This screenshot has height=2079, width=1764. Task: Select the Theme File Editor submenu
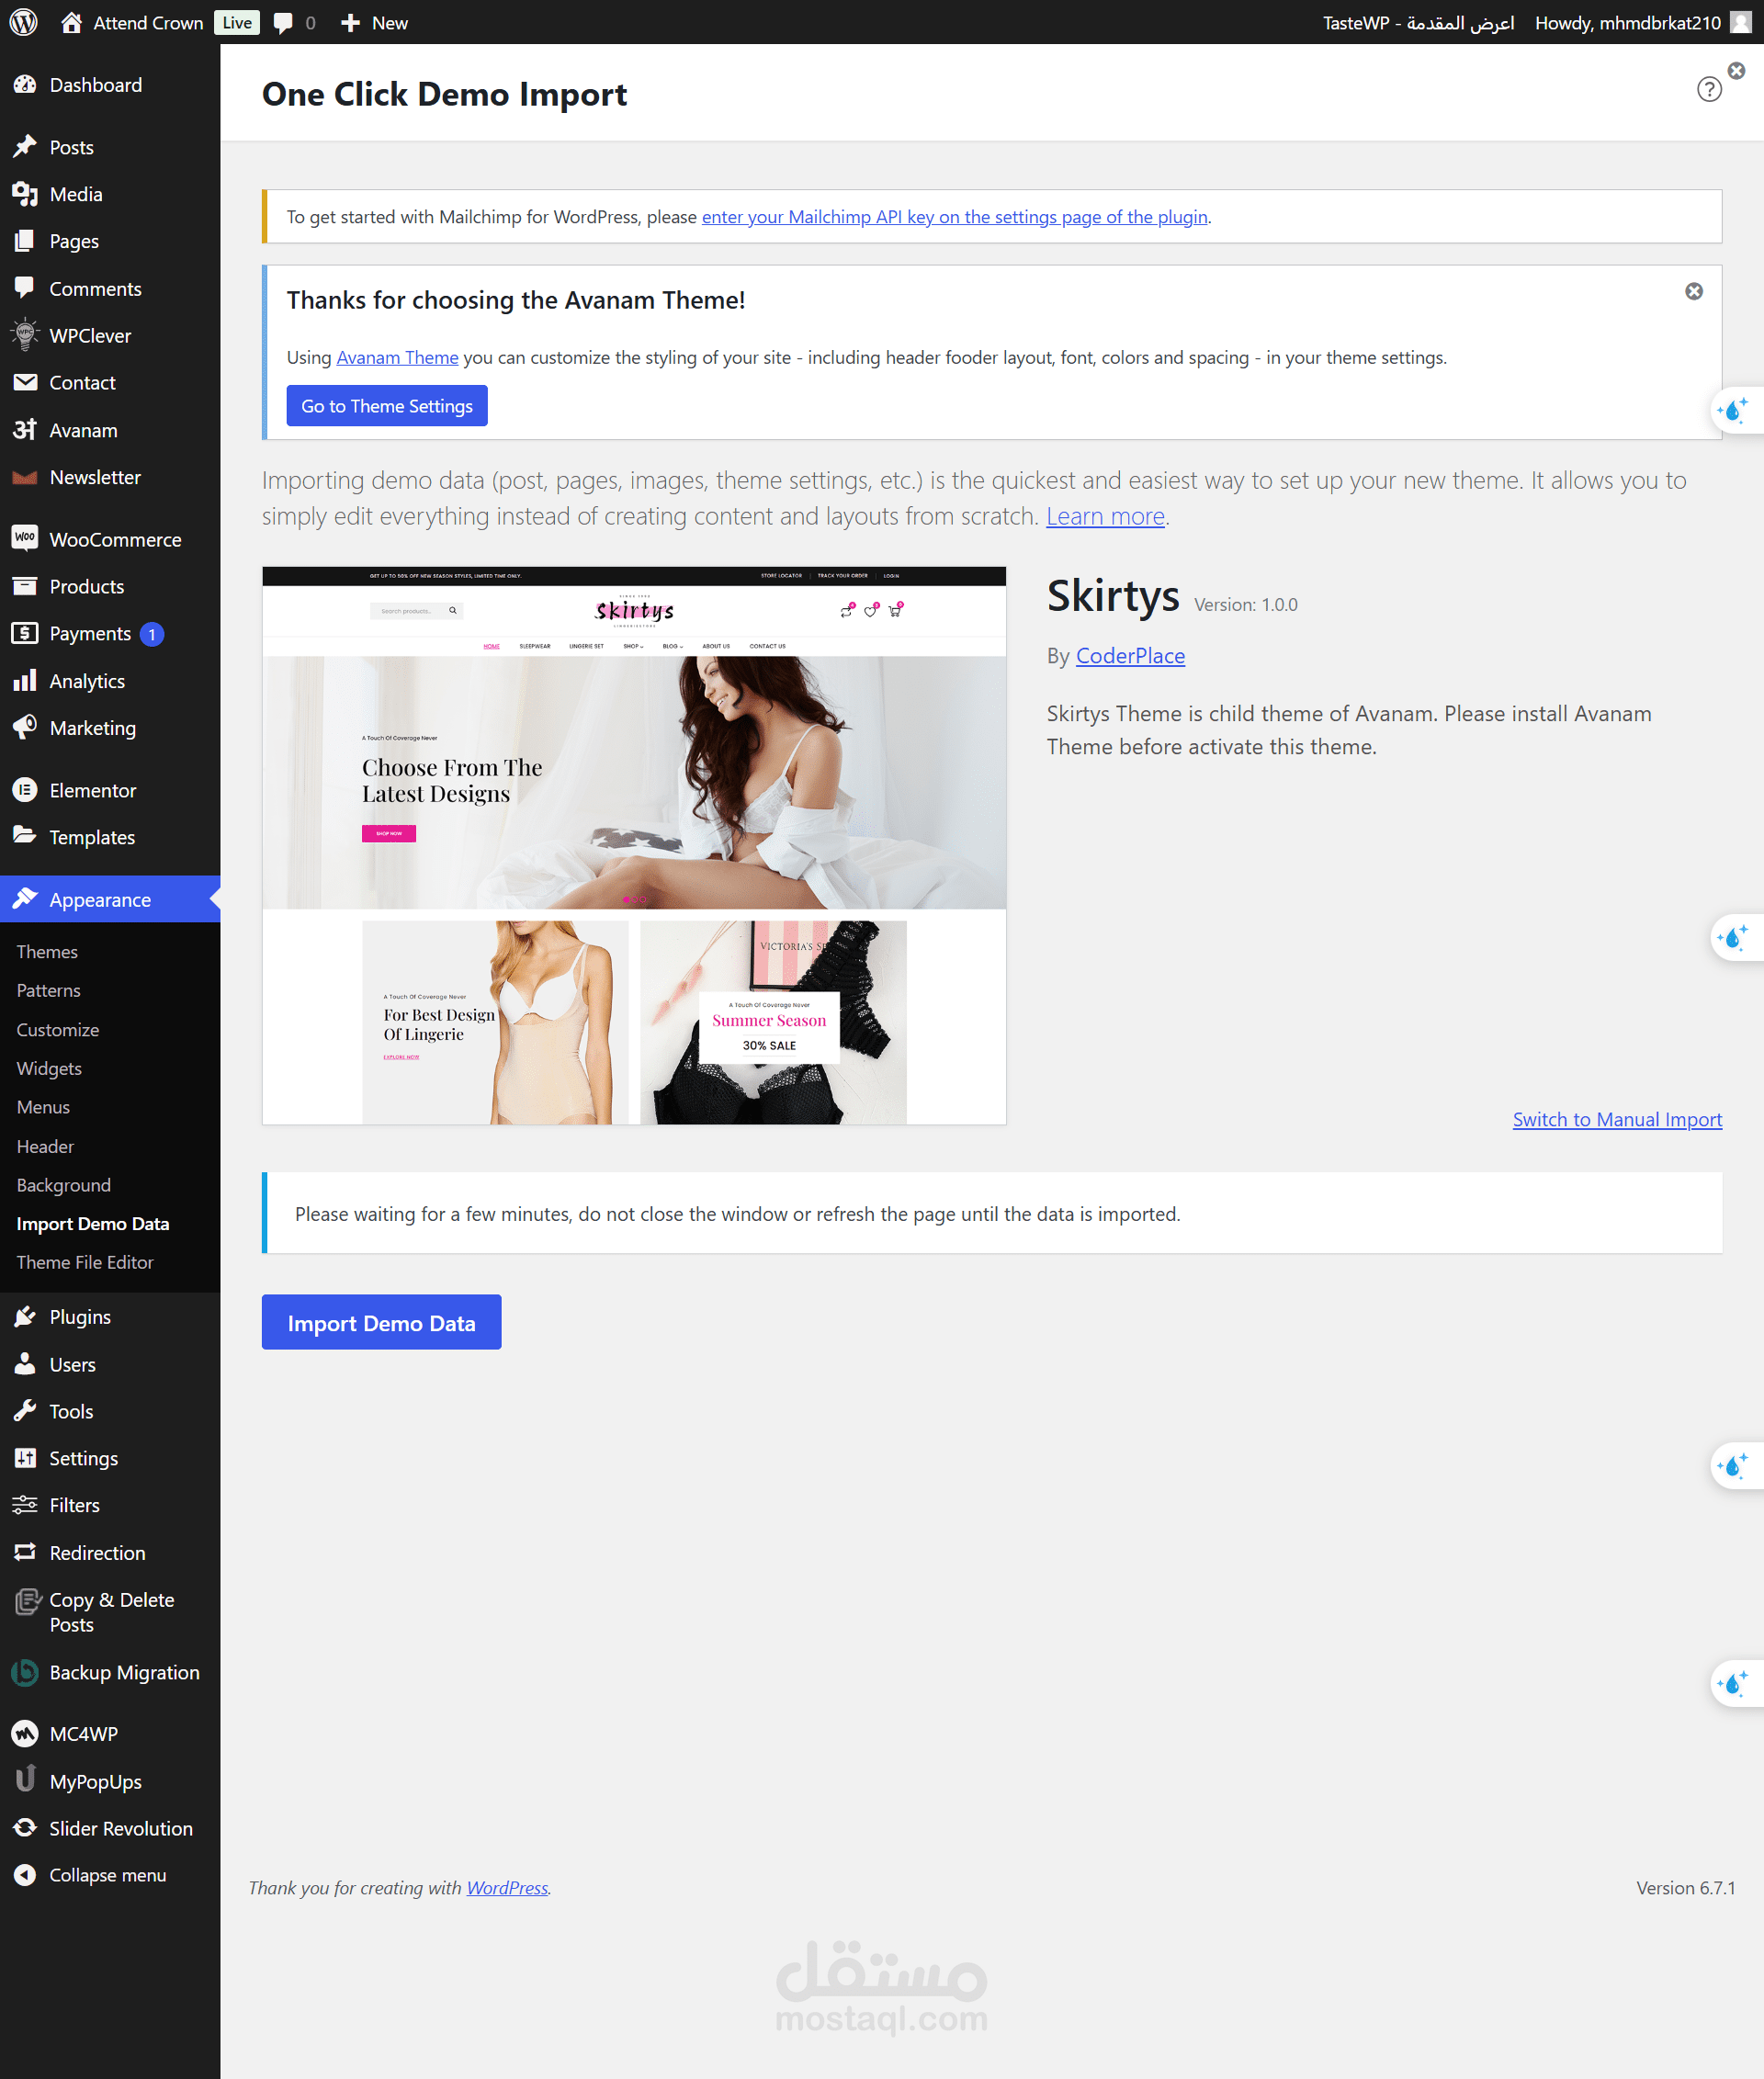coord(85,1262)
